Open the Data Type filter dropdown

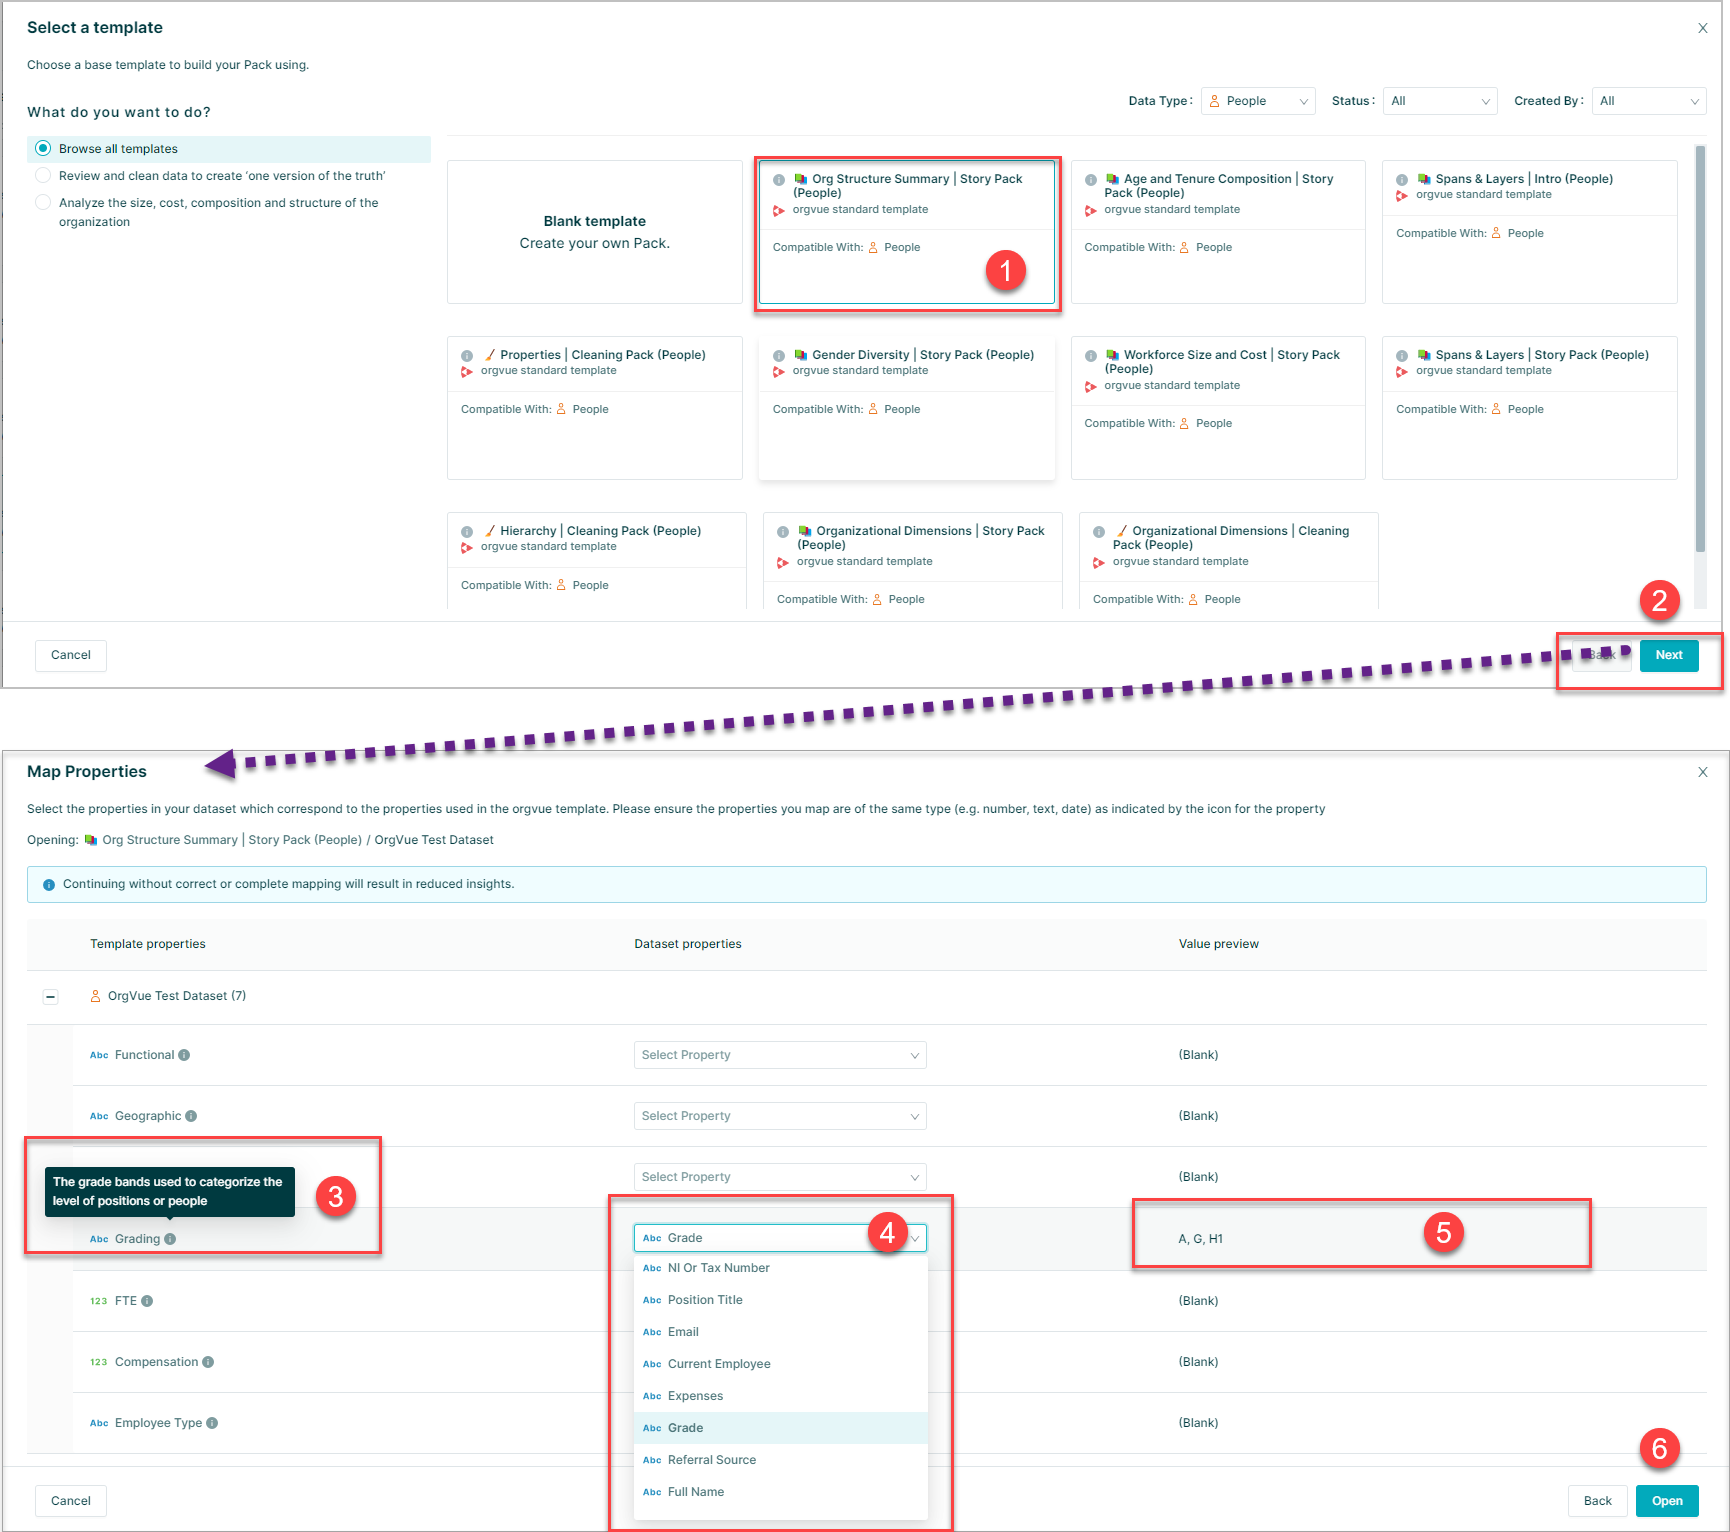click(x=1257, y=100)
